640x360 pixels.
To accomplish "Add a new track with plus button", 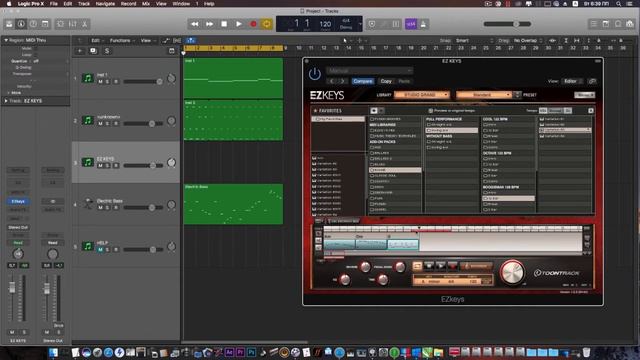I will click(80, 51).
